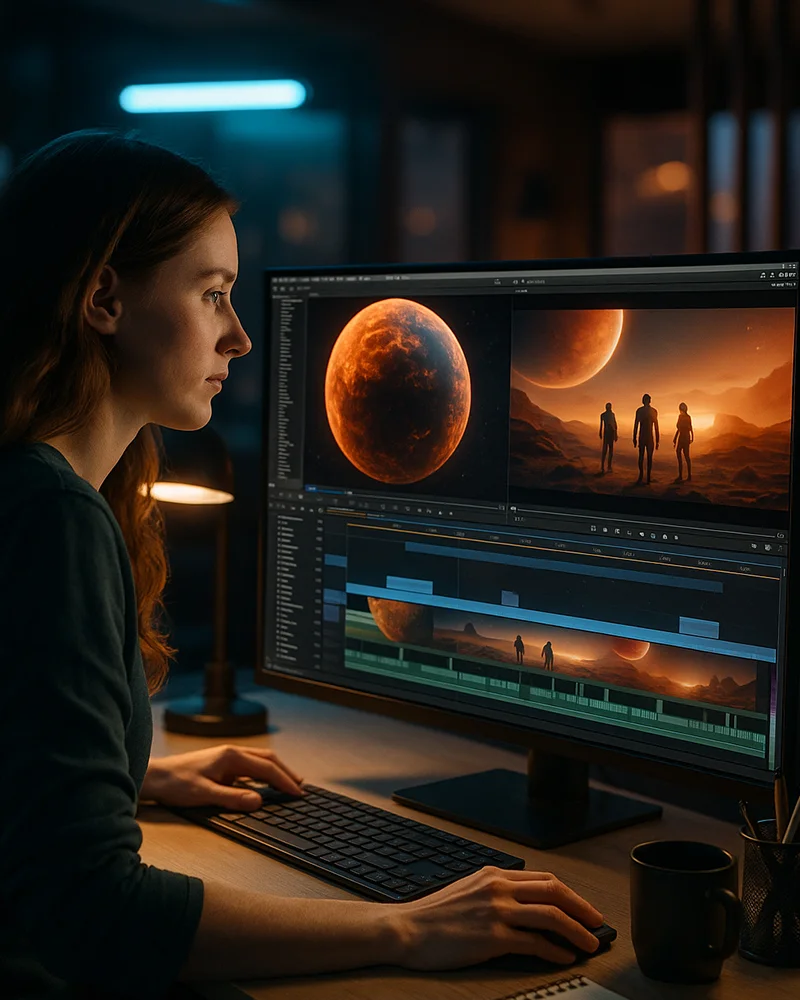Click the blue playhead on source monitor scrub bar
Viewport: 800px width, 1000px height.
click(x=310, y=488)
